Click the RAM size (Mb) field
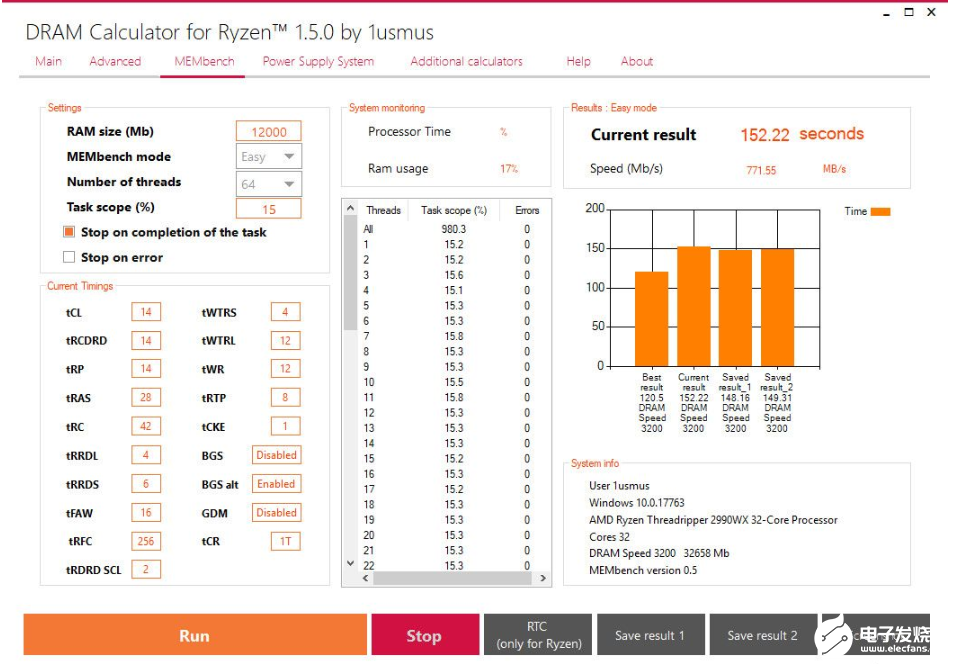959x664 pixels. tap(268, 131)
